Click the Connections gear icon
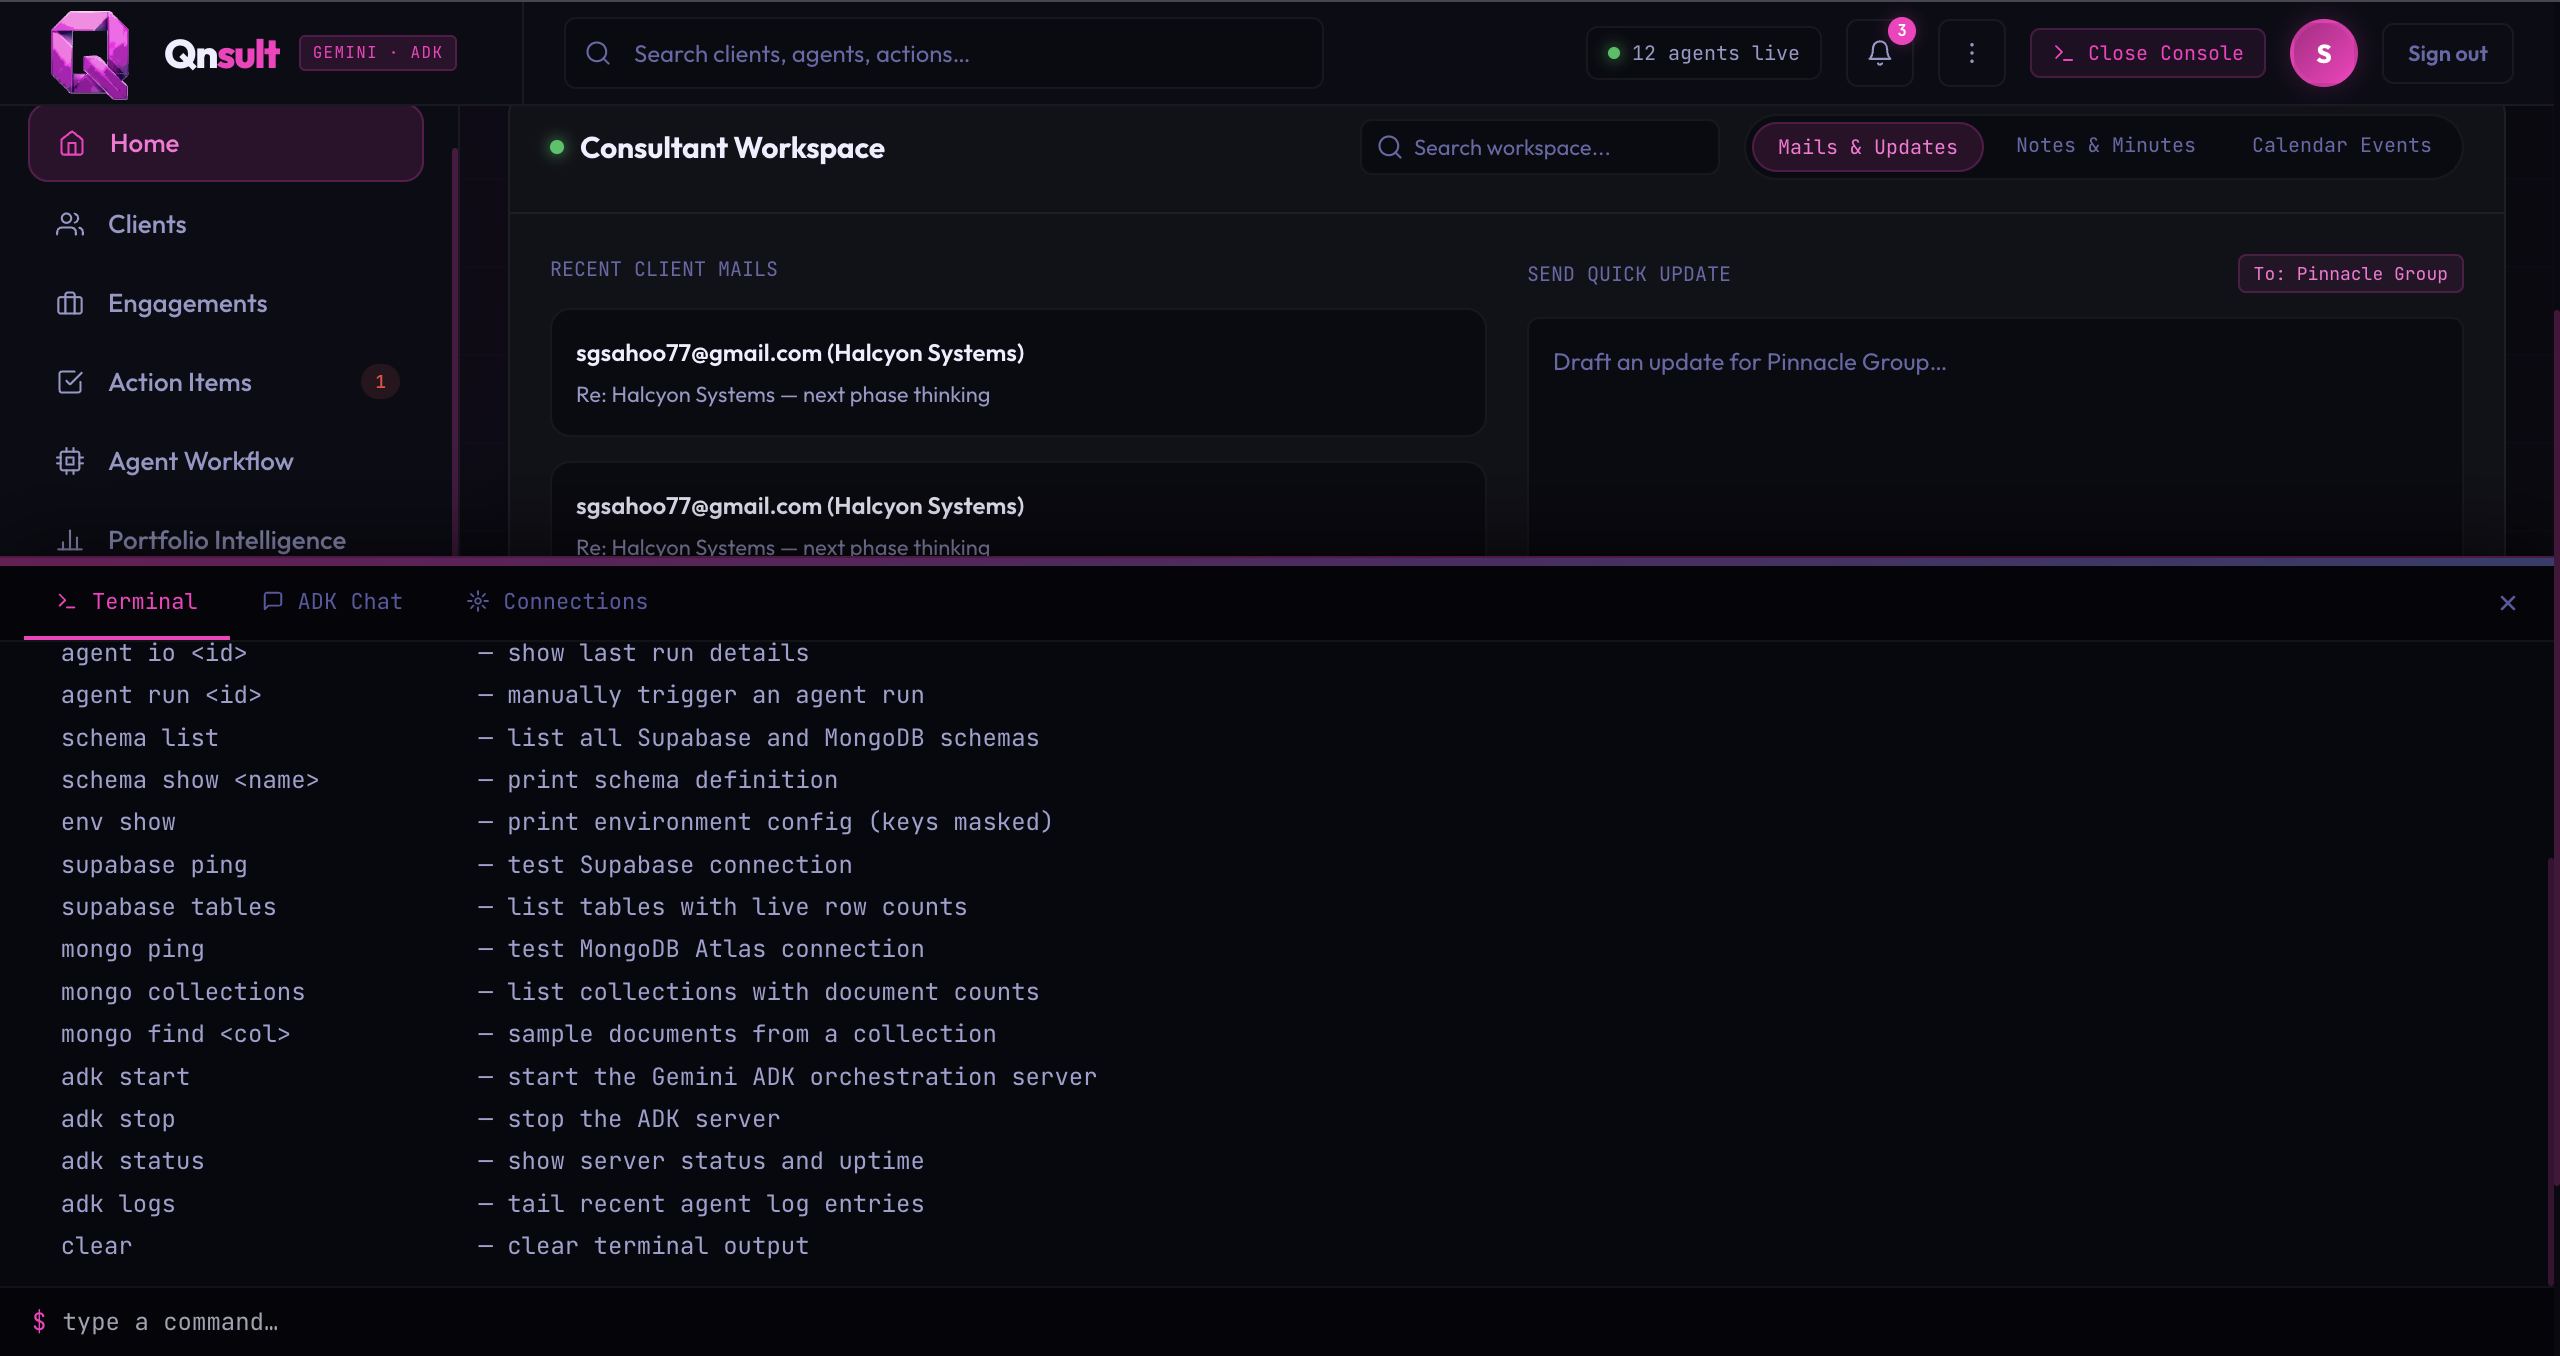Viewport: 2560px width, 1356px height. (478, 601)
